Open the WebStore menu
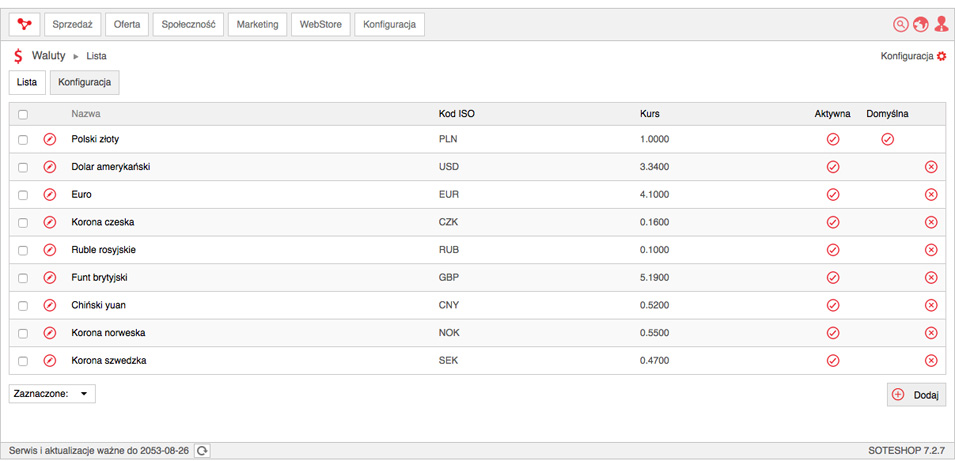The height and width of the screenshot is (461, 955). coord(321,24)
